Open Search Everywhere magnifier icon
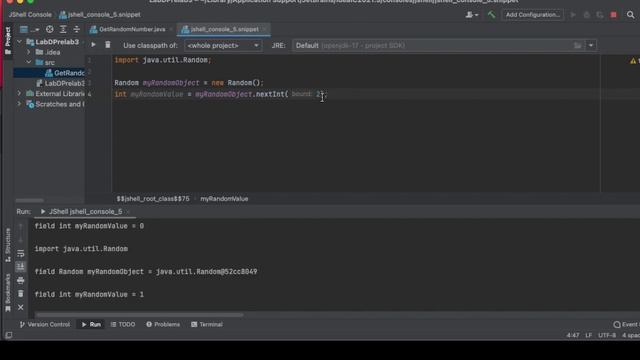Viewport: 640px width, 360px height. (631, 15)
